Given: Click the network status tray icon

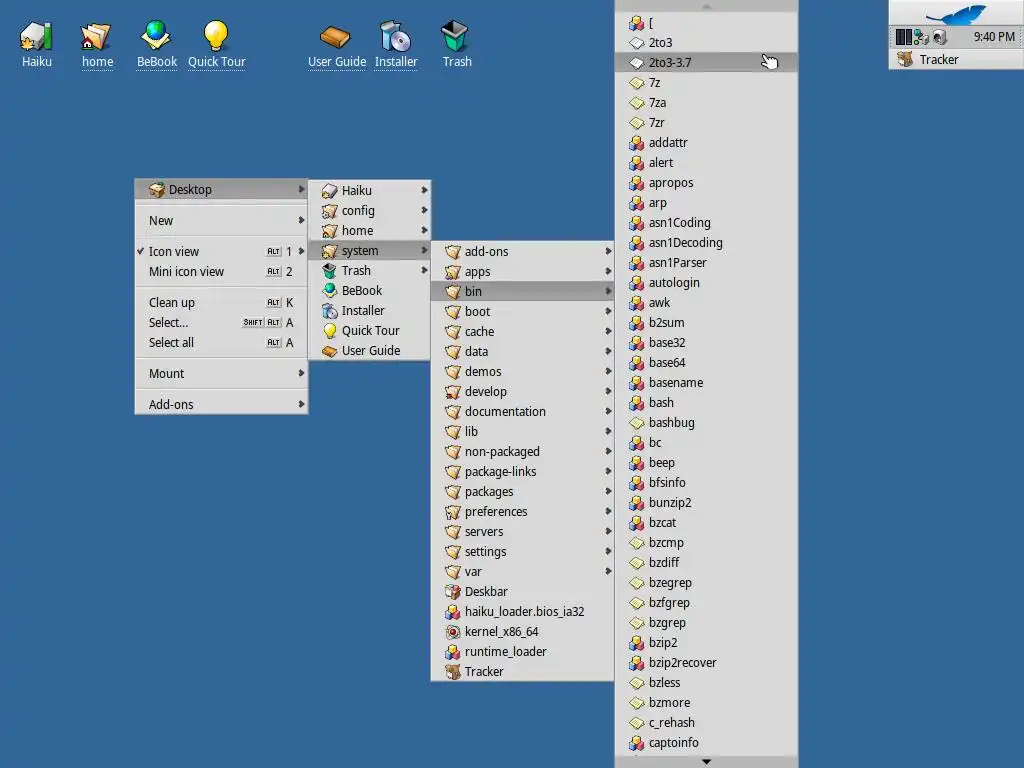Looking at the screenshot, I should [x=921, y=37].
